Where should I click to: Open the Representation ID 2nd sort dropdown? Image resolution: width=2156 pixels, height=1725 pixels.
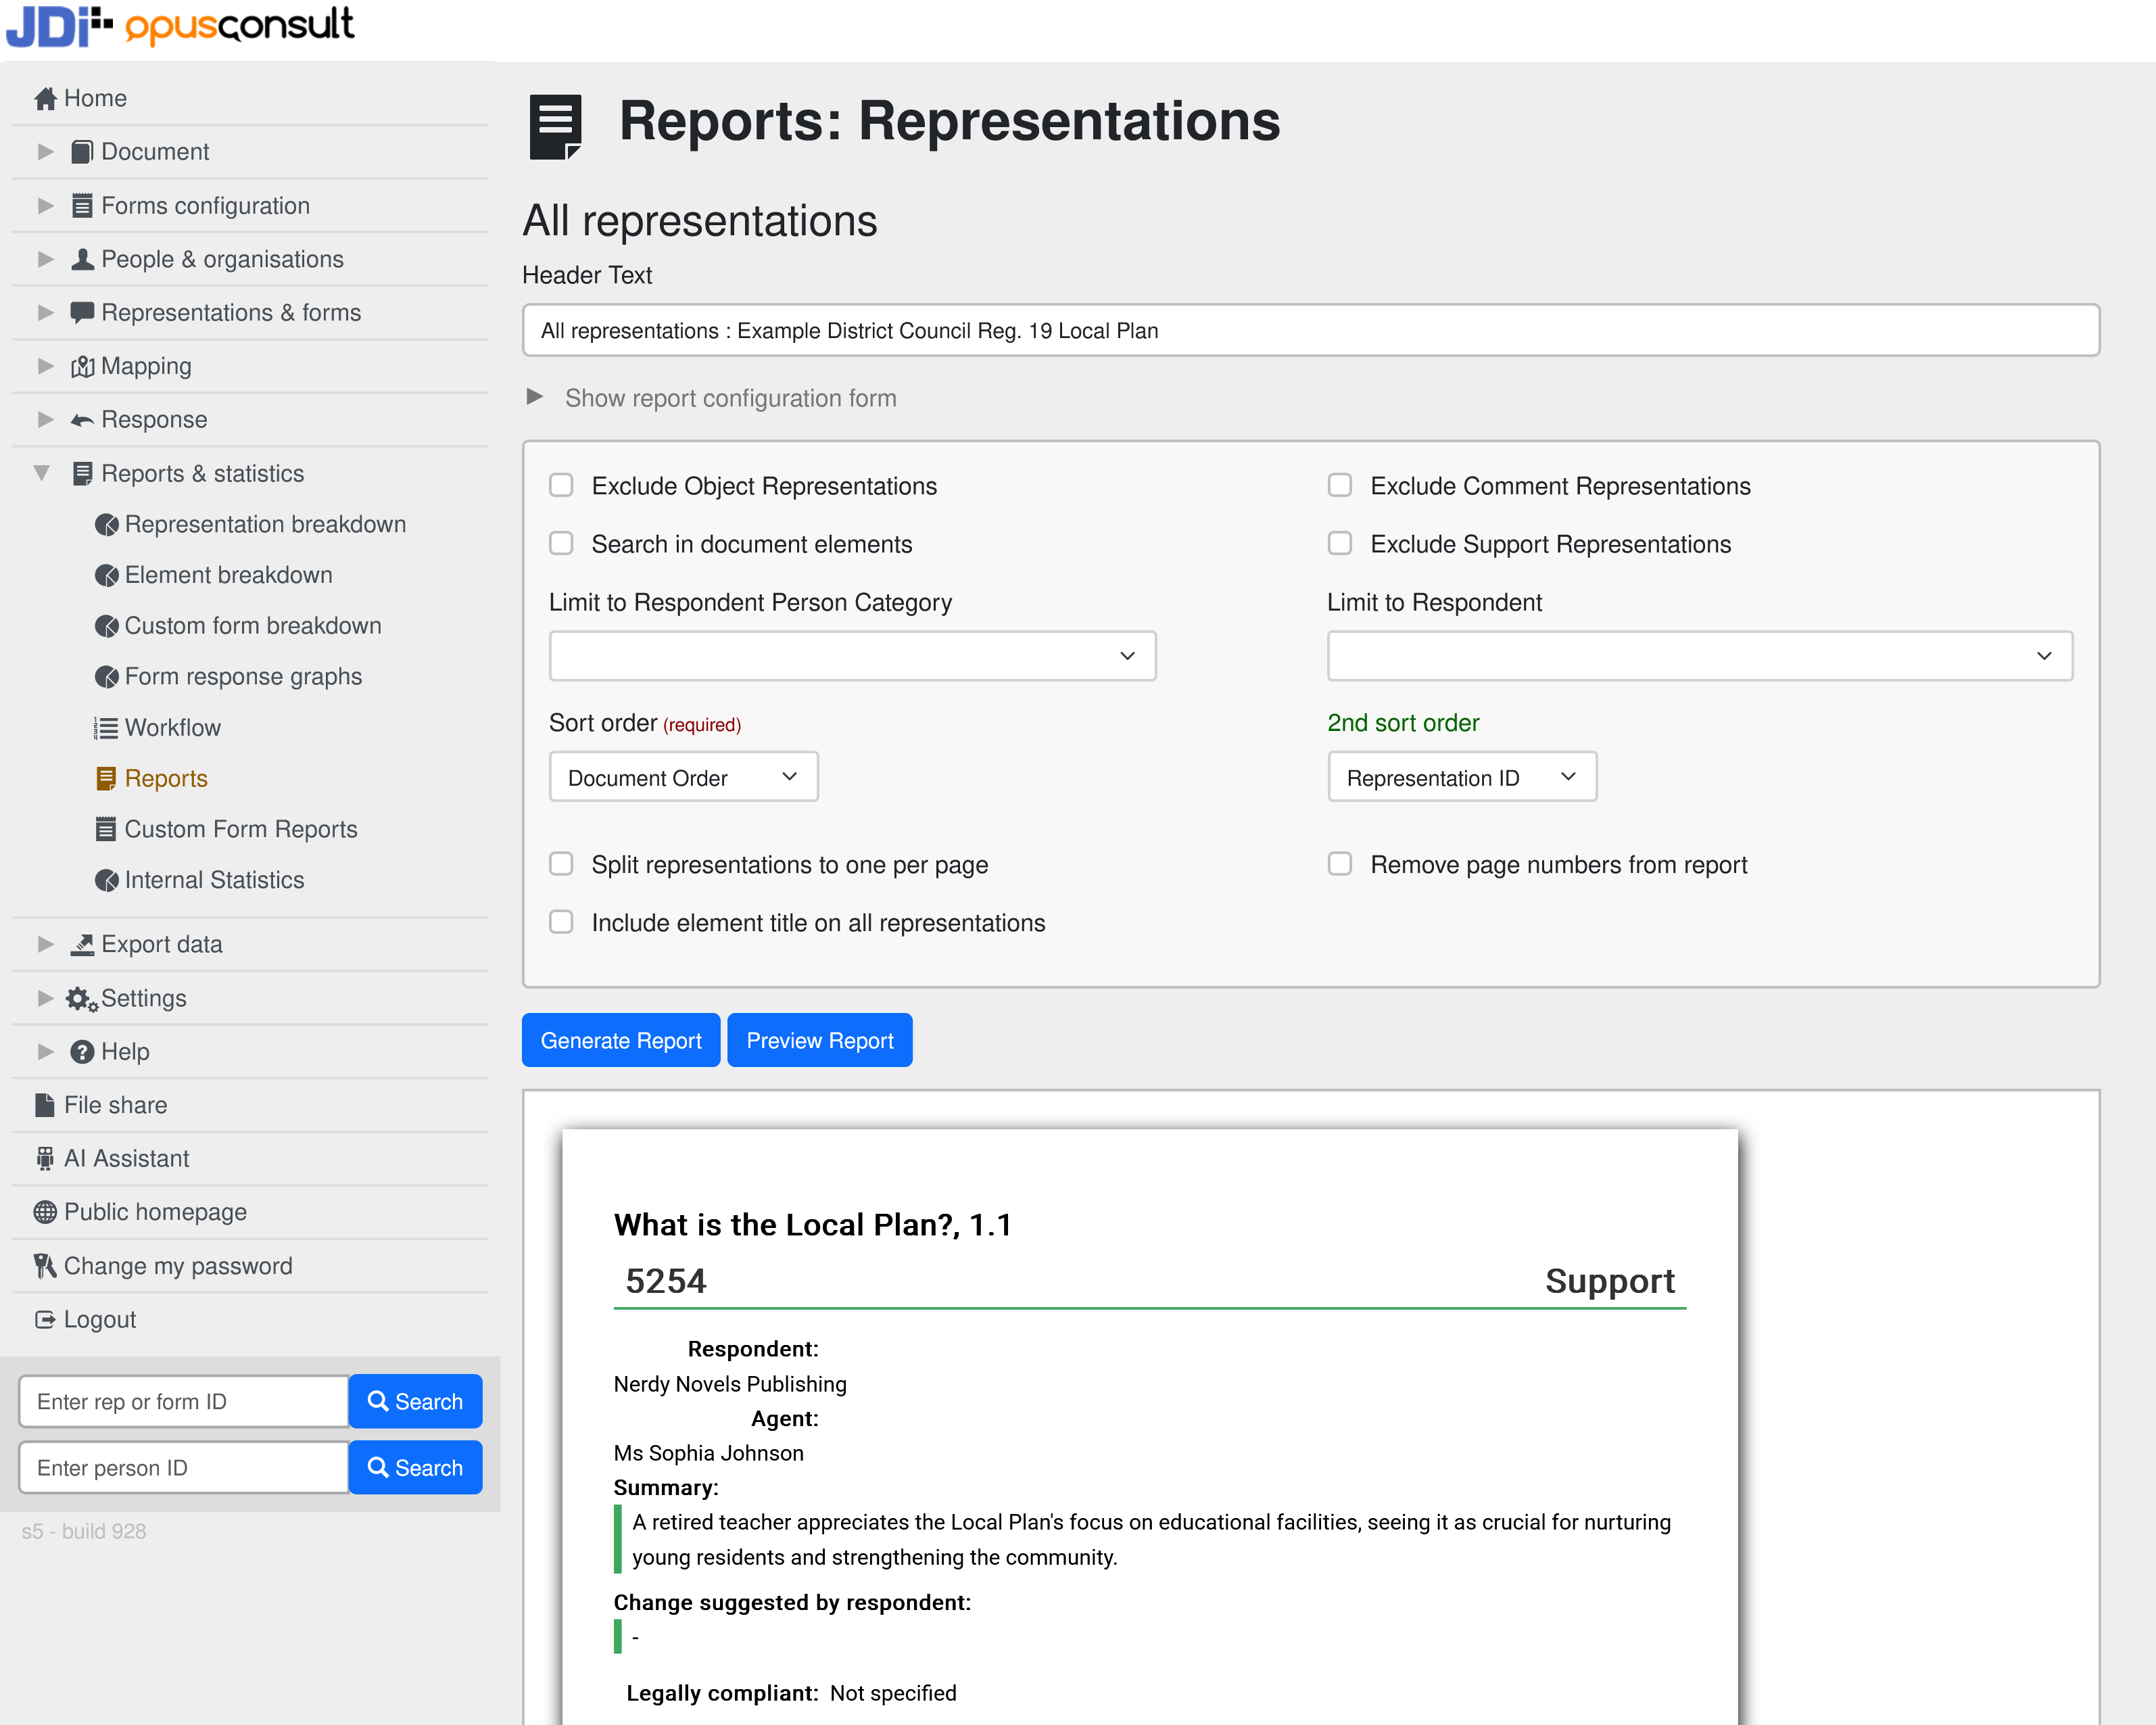[x=1461, y=777]
